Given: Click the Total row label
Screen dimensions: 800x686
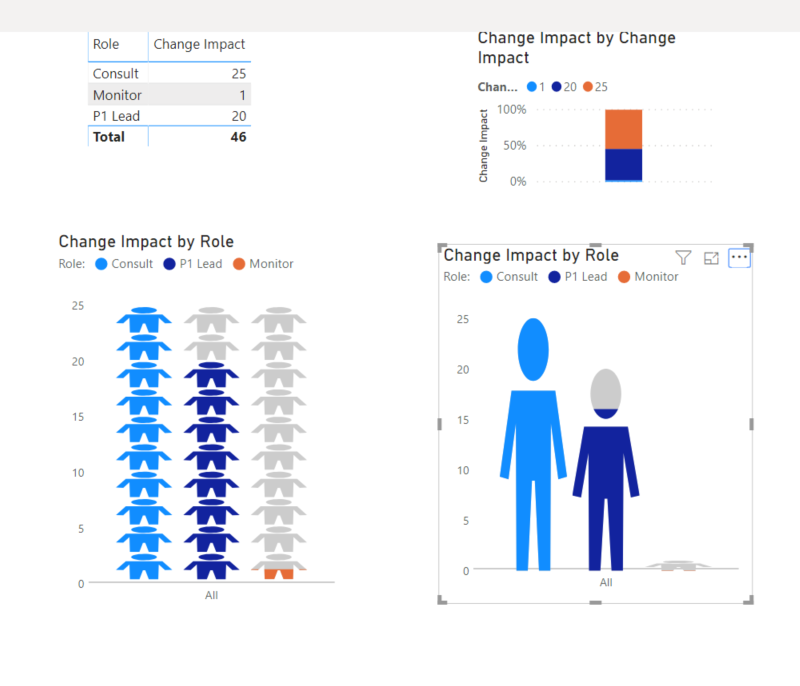Looking at the screenshot, I should pos(109,137).
